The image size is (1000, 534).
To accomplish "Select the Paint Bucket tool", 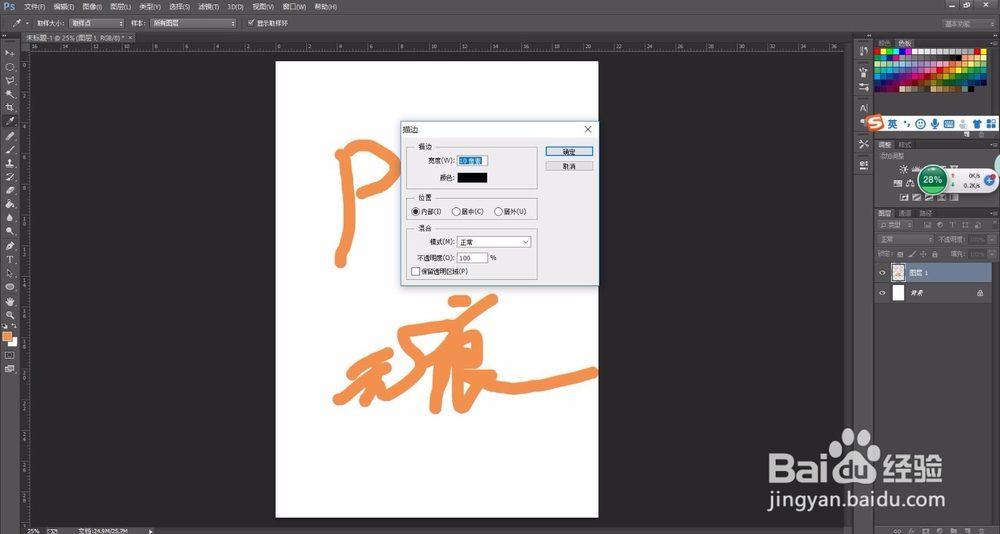I will coord(10,204).
